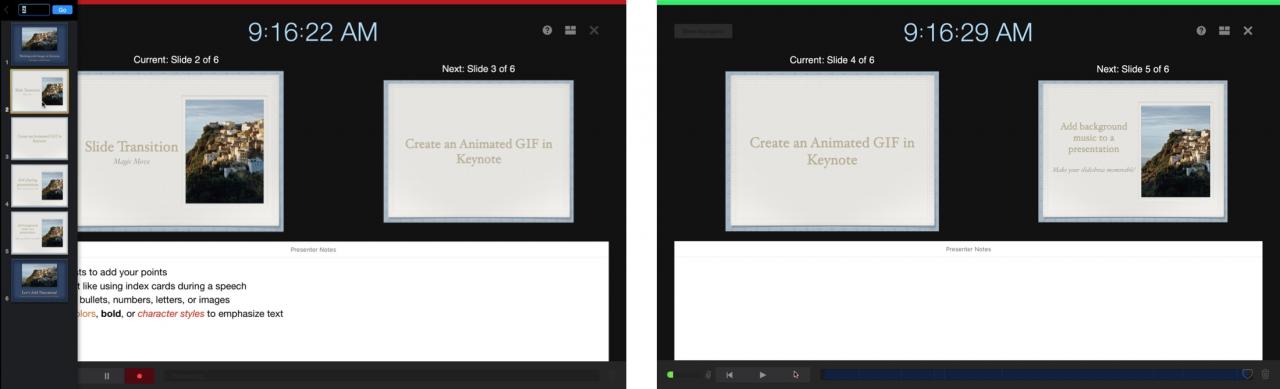1280x389 pixels.
Task: Click the red 'character styles' note text
Action: [171, 314]
